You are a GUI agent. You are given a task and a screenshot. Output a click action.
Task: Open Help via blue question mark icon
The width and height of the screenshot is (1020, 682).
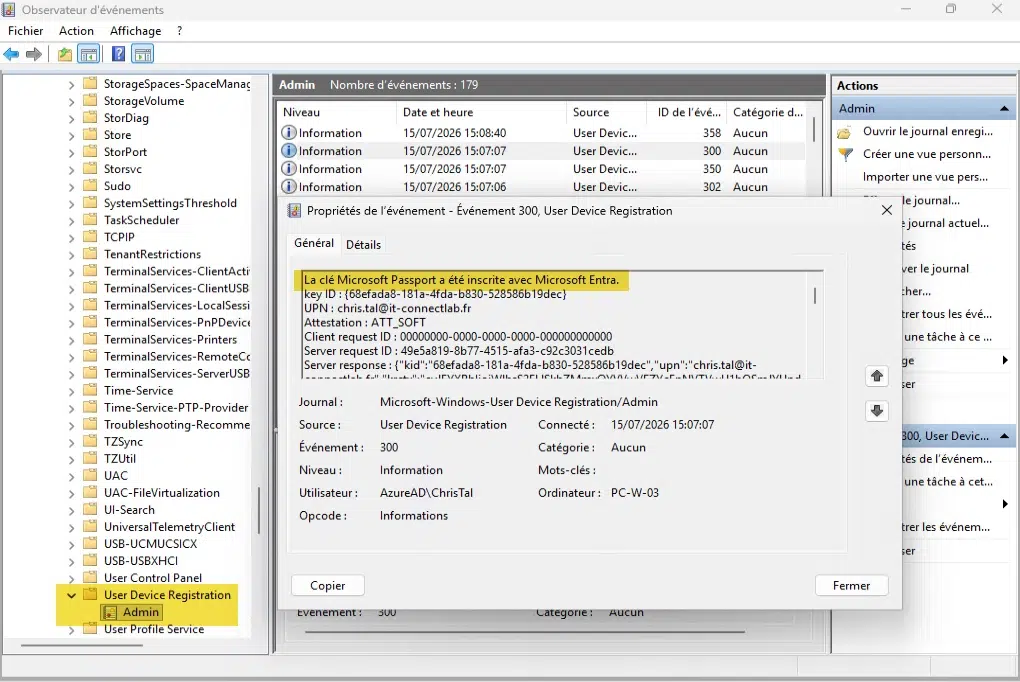[118, 54]
